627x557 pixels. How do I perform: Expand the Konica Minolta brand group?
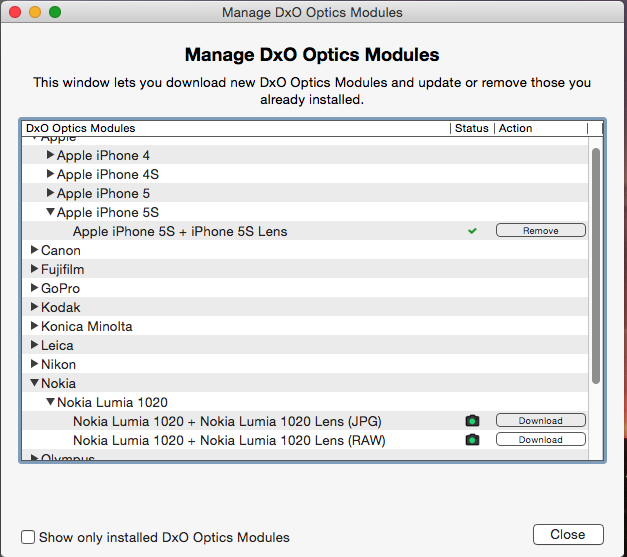[34, 325]
